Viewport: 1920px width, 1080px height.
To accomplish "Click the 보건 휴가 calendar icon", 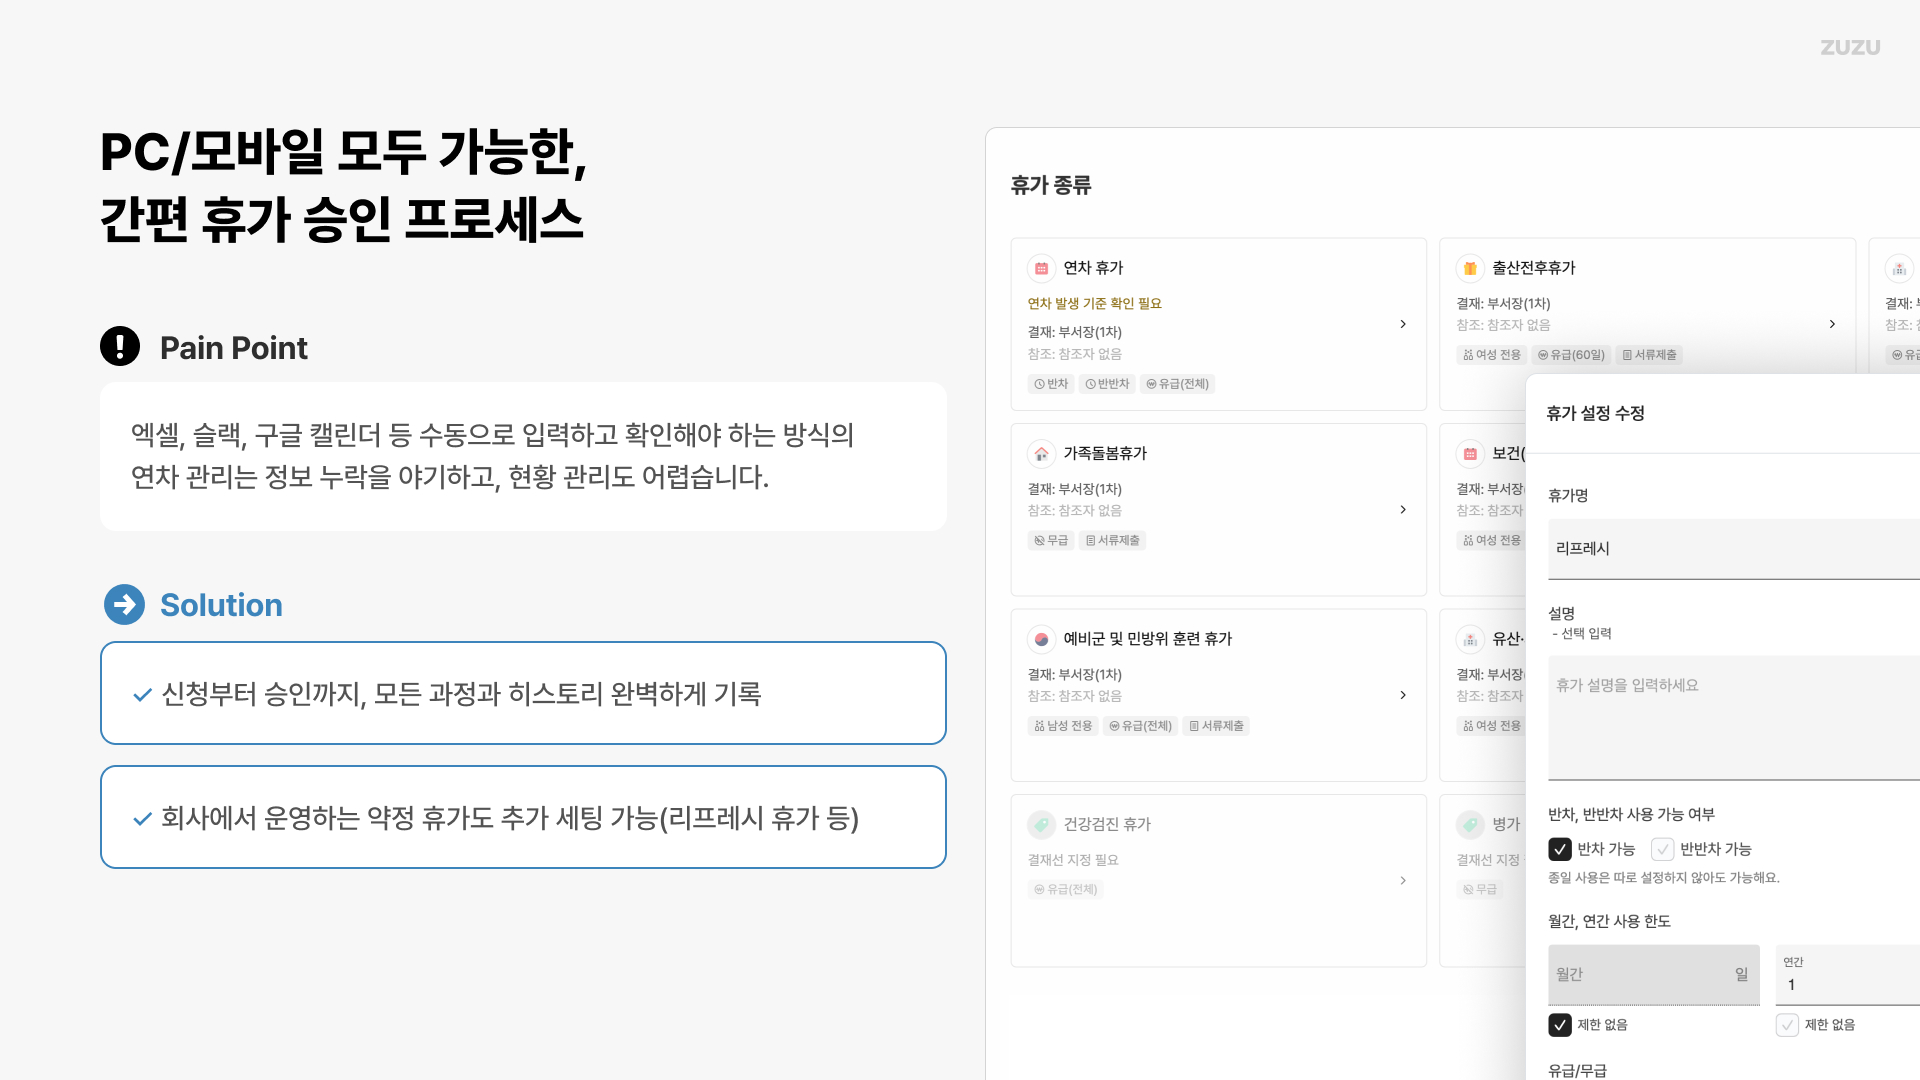I will (x=1470, y=453).
